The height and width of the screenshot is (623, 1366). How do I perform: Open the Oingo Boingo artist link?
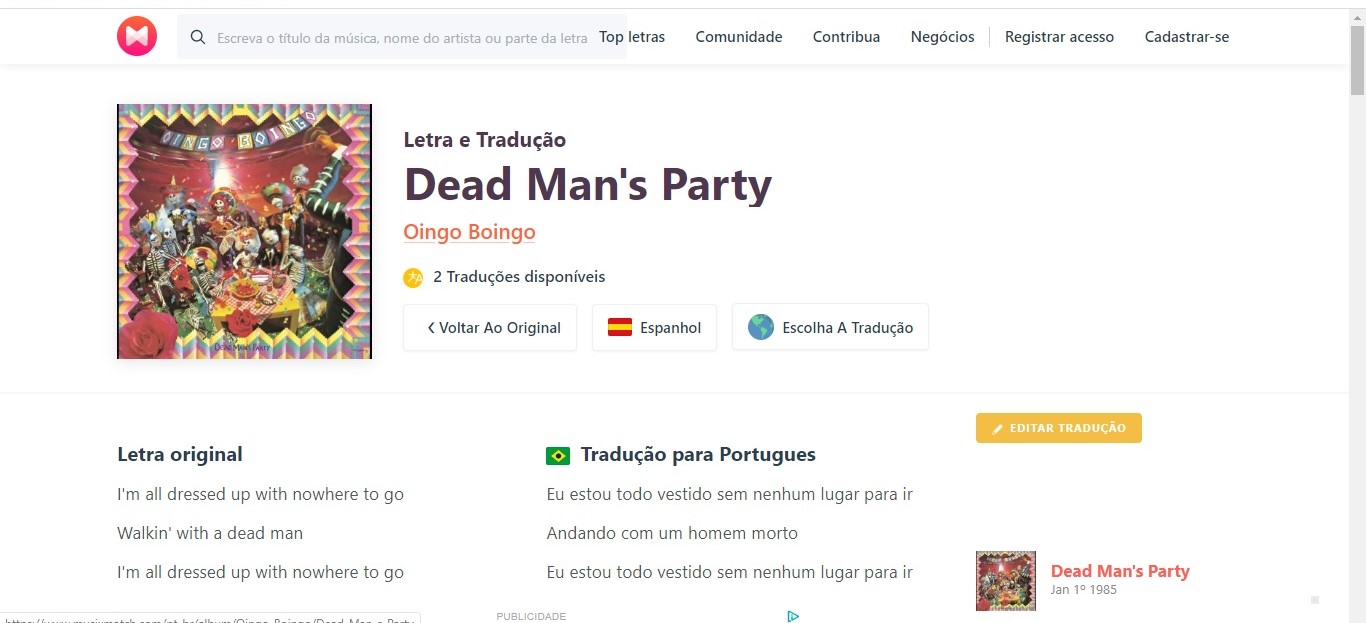469,232
